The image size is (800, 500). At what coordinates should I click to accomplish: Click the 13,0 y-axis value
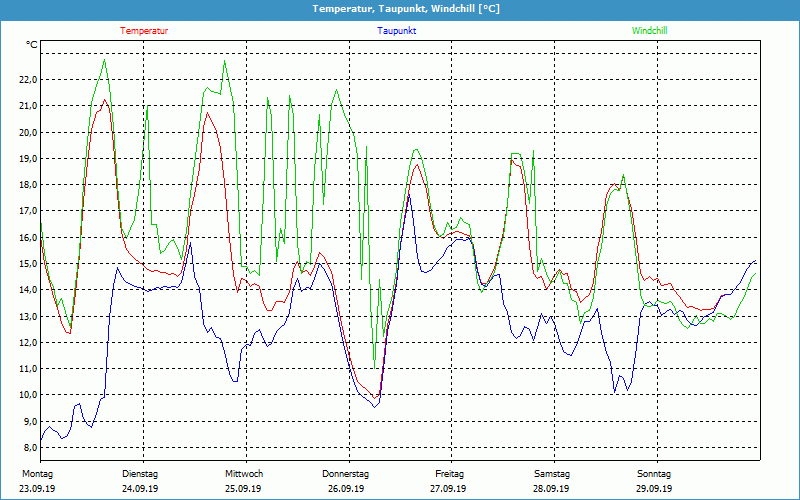click(28, 316)
